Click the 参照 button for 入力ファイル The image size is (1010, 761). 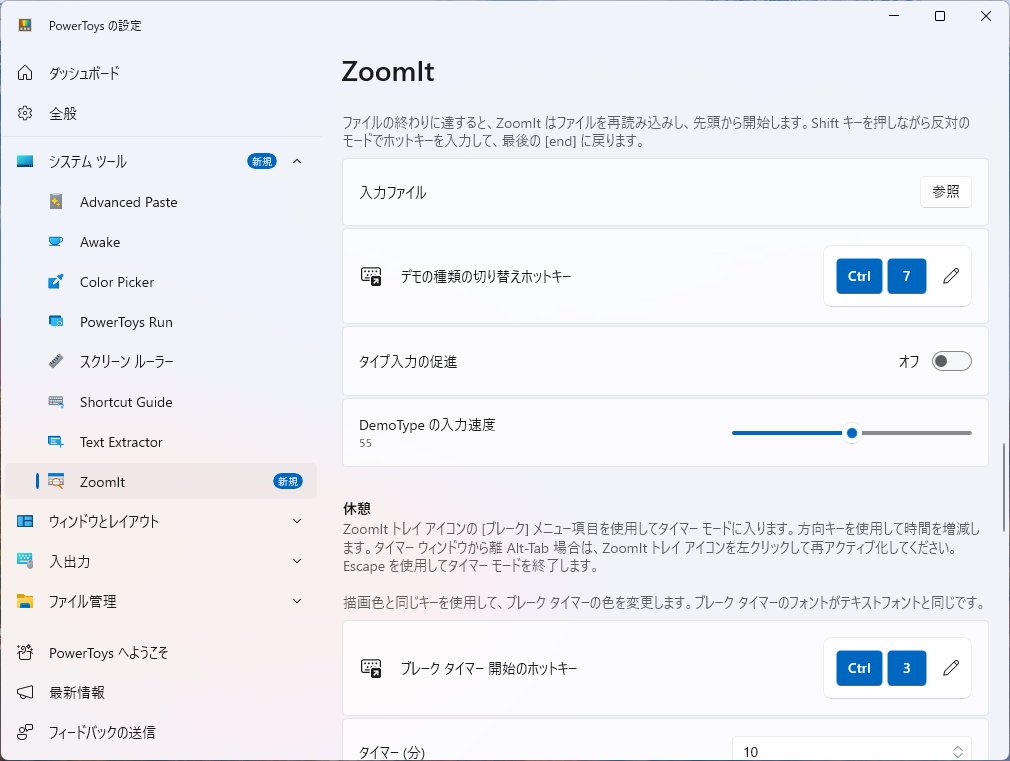945,192
